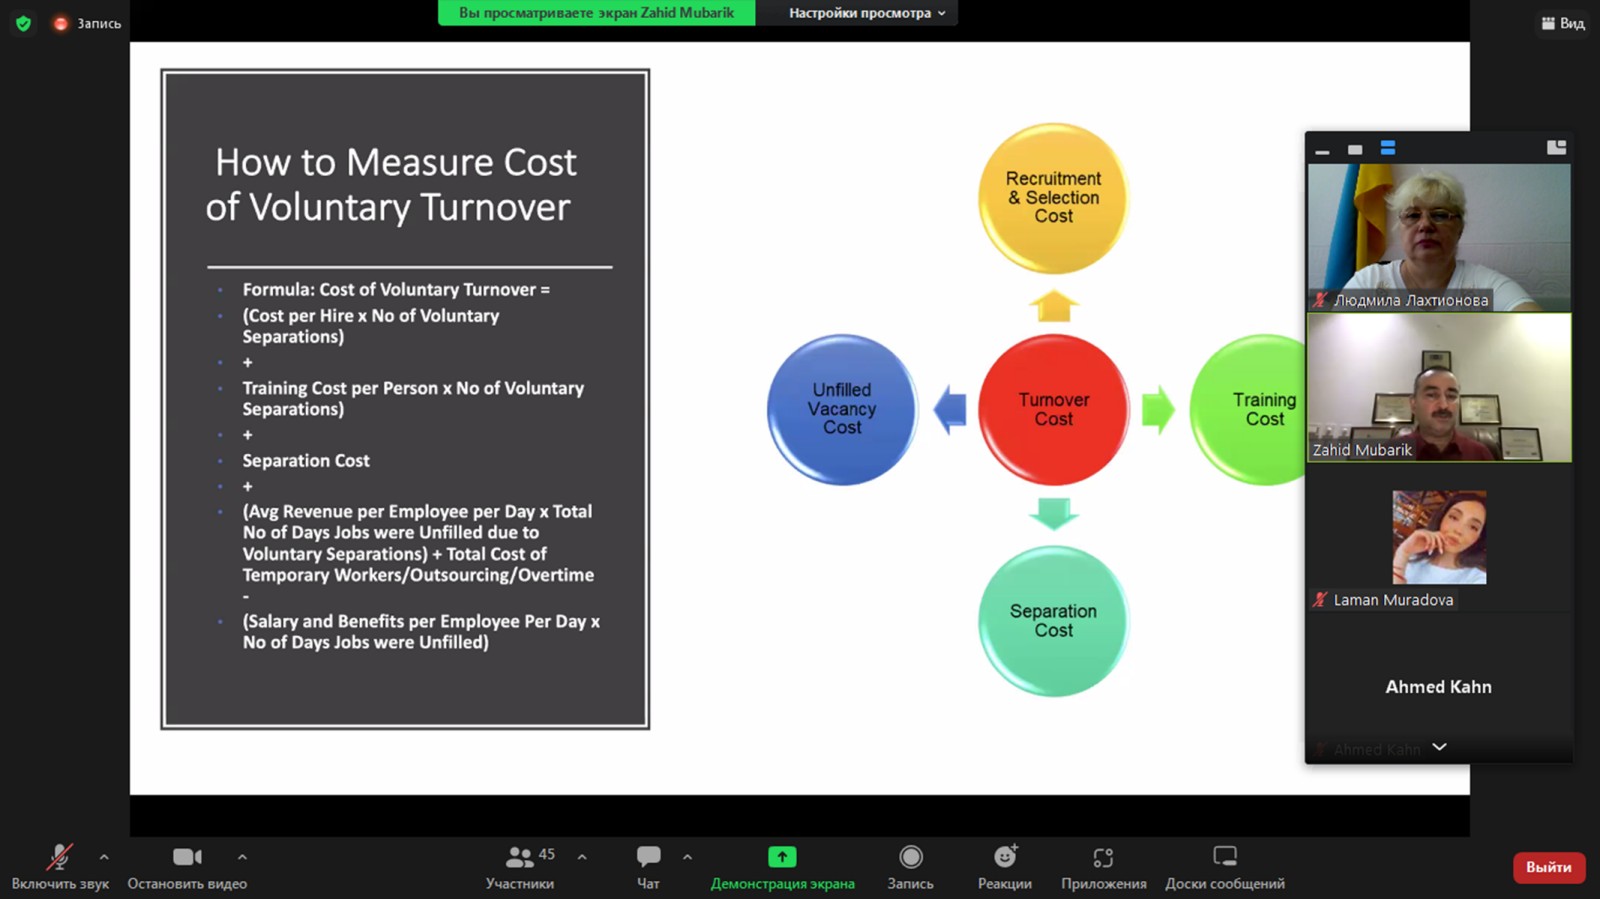Image resolution: width=1600 pixels, height=899 pixels.
Task: Expand audio options arrow beside microphone
Action: (x=104, y=857)
